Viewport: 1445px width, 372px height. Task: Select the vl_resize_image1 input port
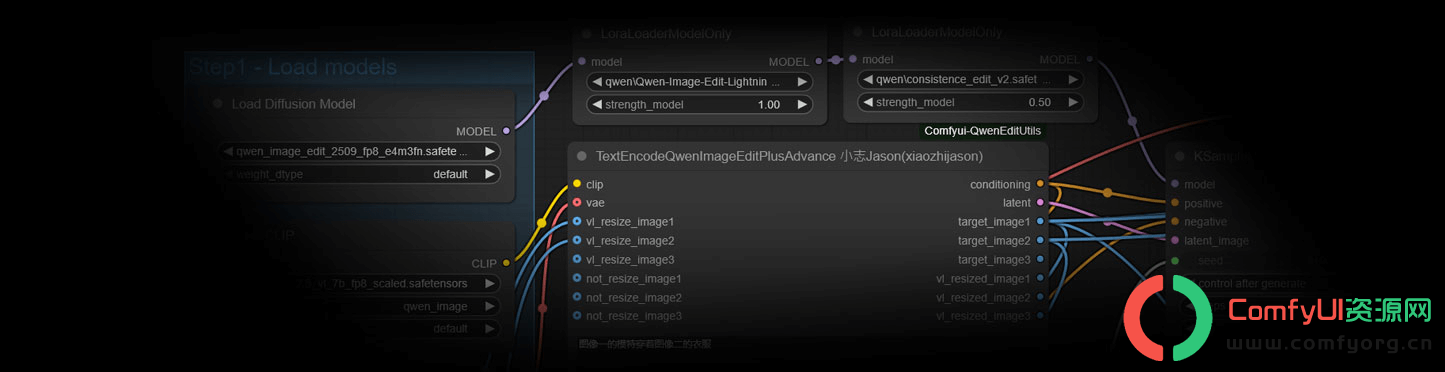click(577, 221)
